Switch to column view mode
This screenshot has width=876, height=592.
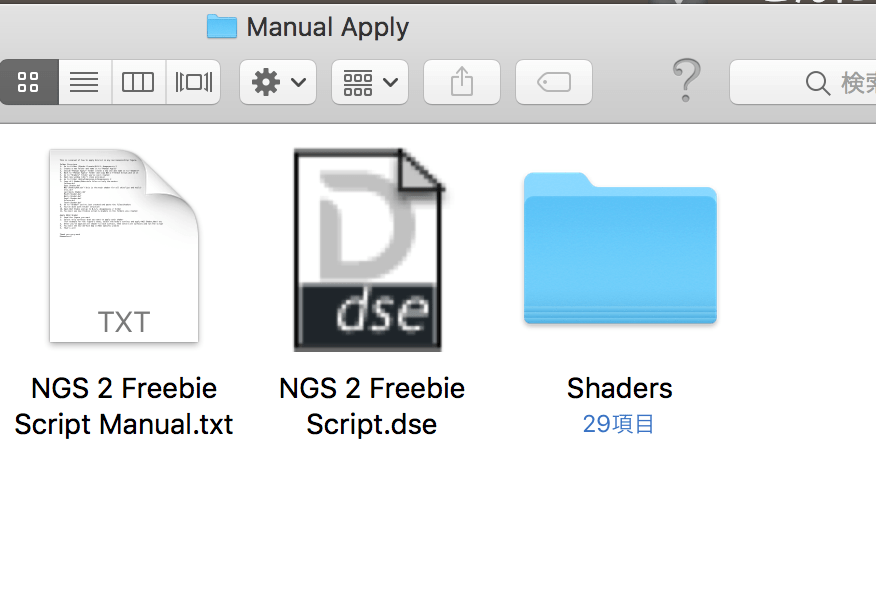point(138,82)
